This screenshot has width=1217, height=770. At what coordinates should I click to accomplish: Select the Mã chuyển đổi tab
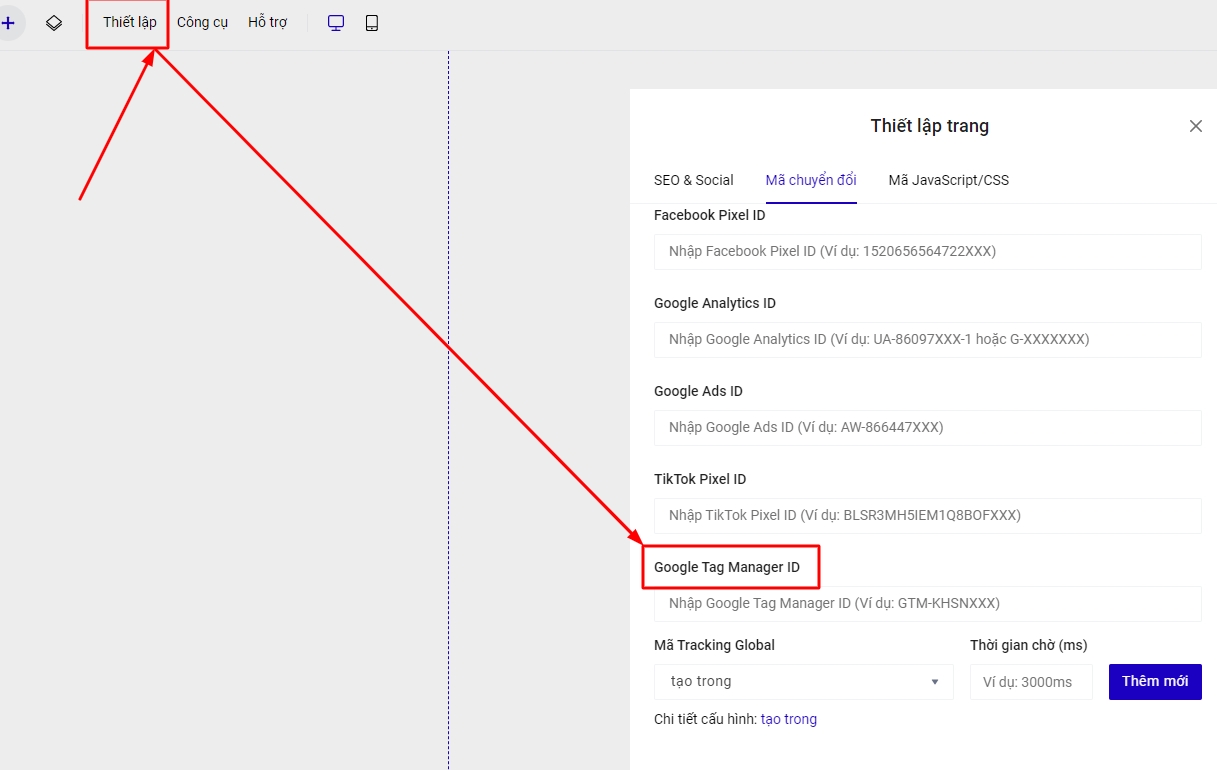[x=810, y=180]
